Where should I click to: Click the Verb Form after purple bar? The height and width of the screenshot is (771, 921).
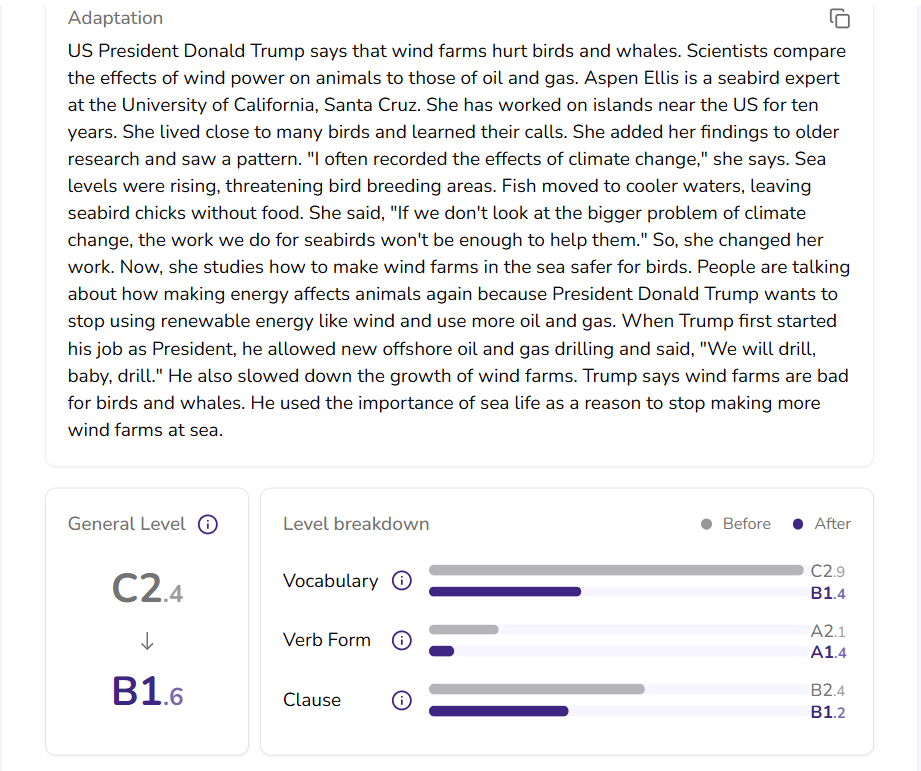tap(442, 651)
